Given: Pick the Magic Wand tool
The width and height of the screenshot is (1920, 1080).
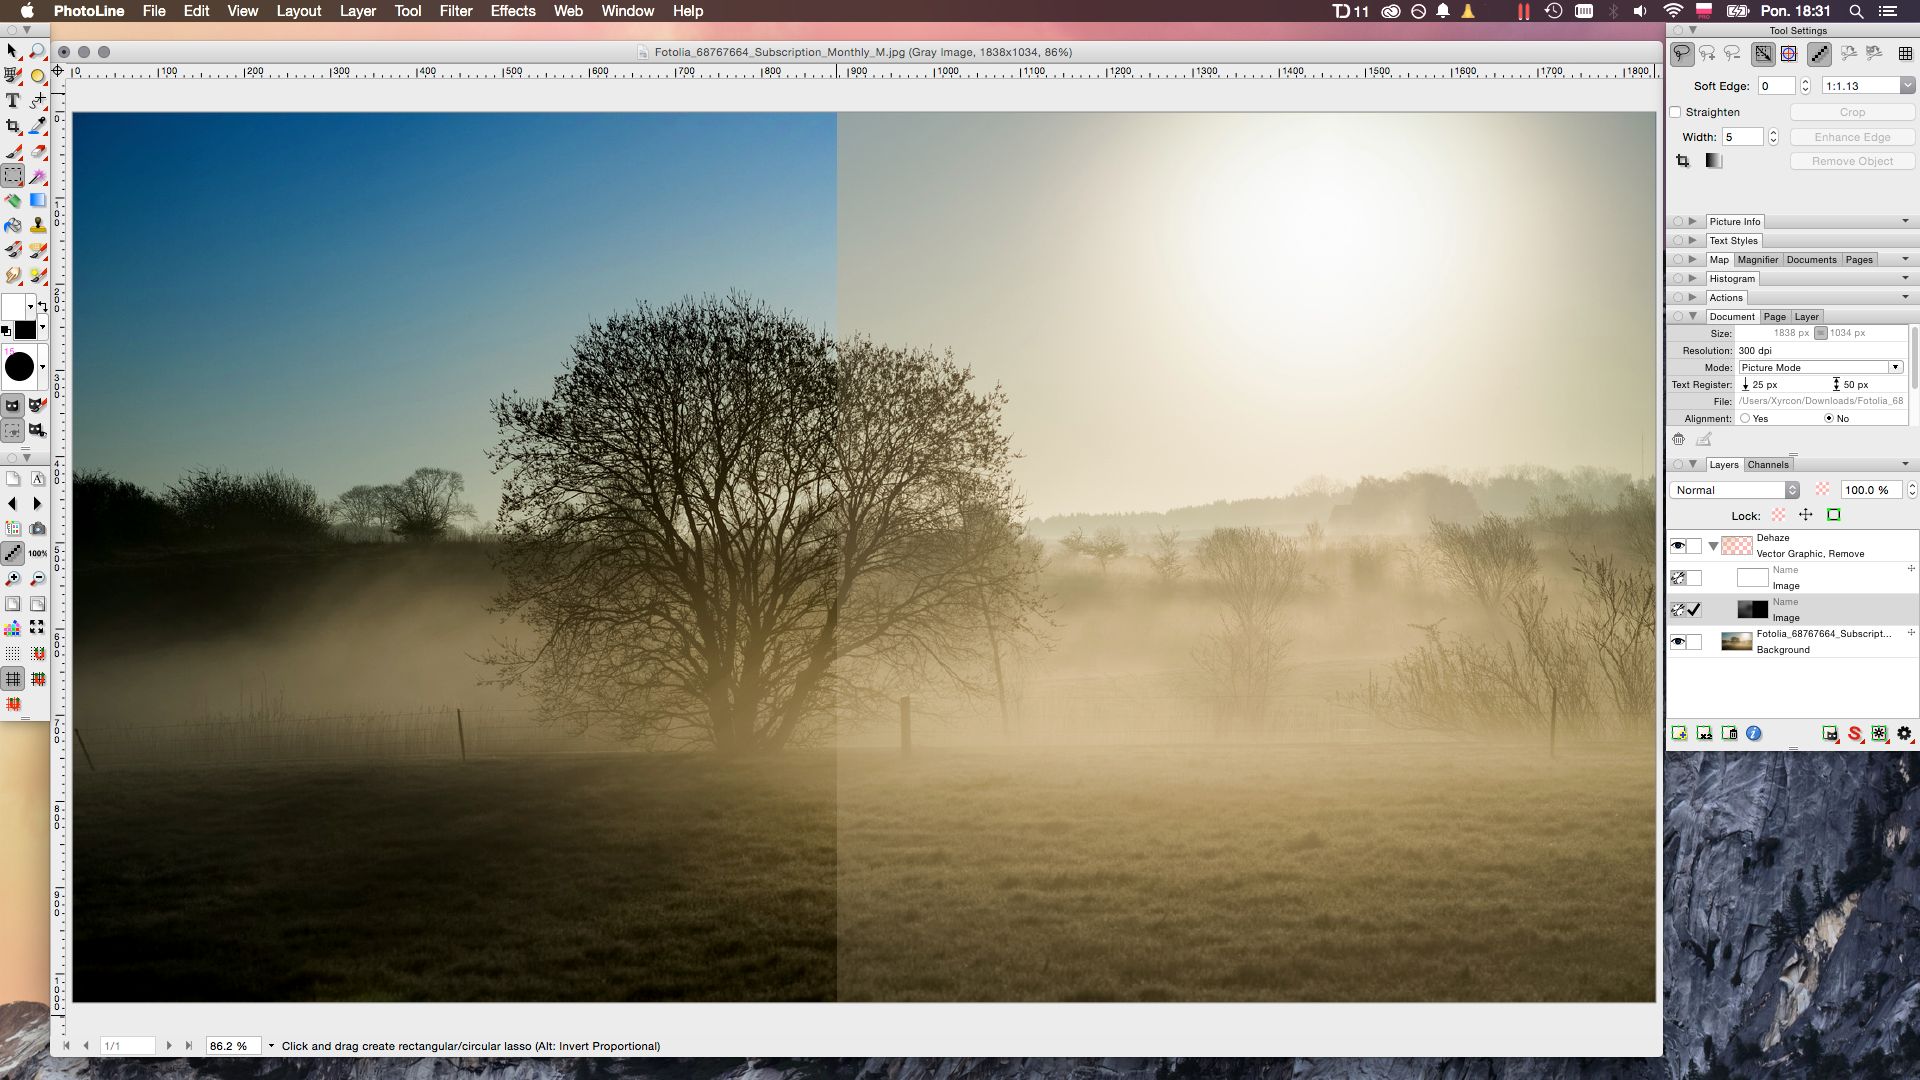Looking at the screenshot, I should 38,176.
